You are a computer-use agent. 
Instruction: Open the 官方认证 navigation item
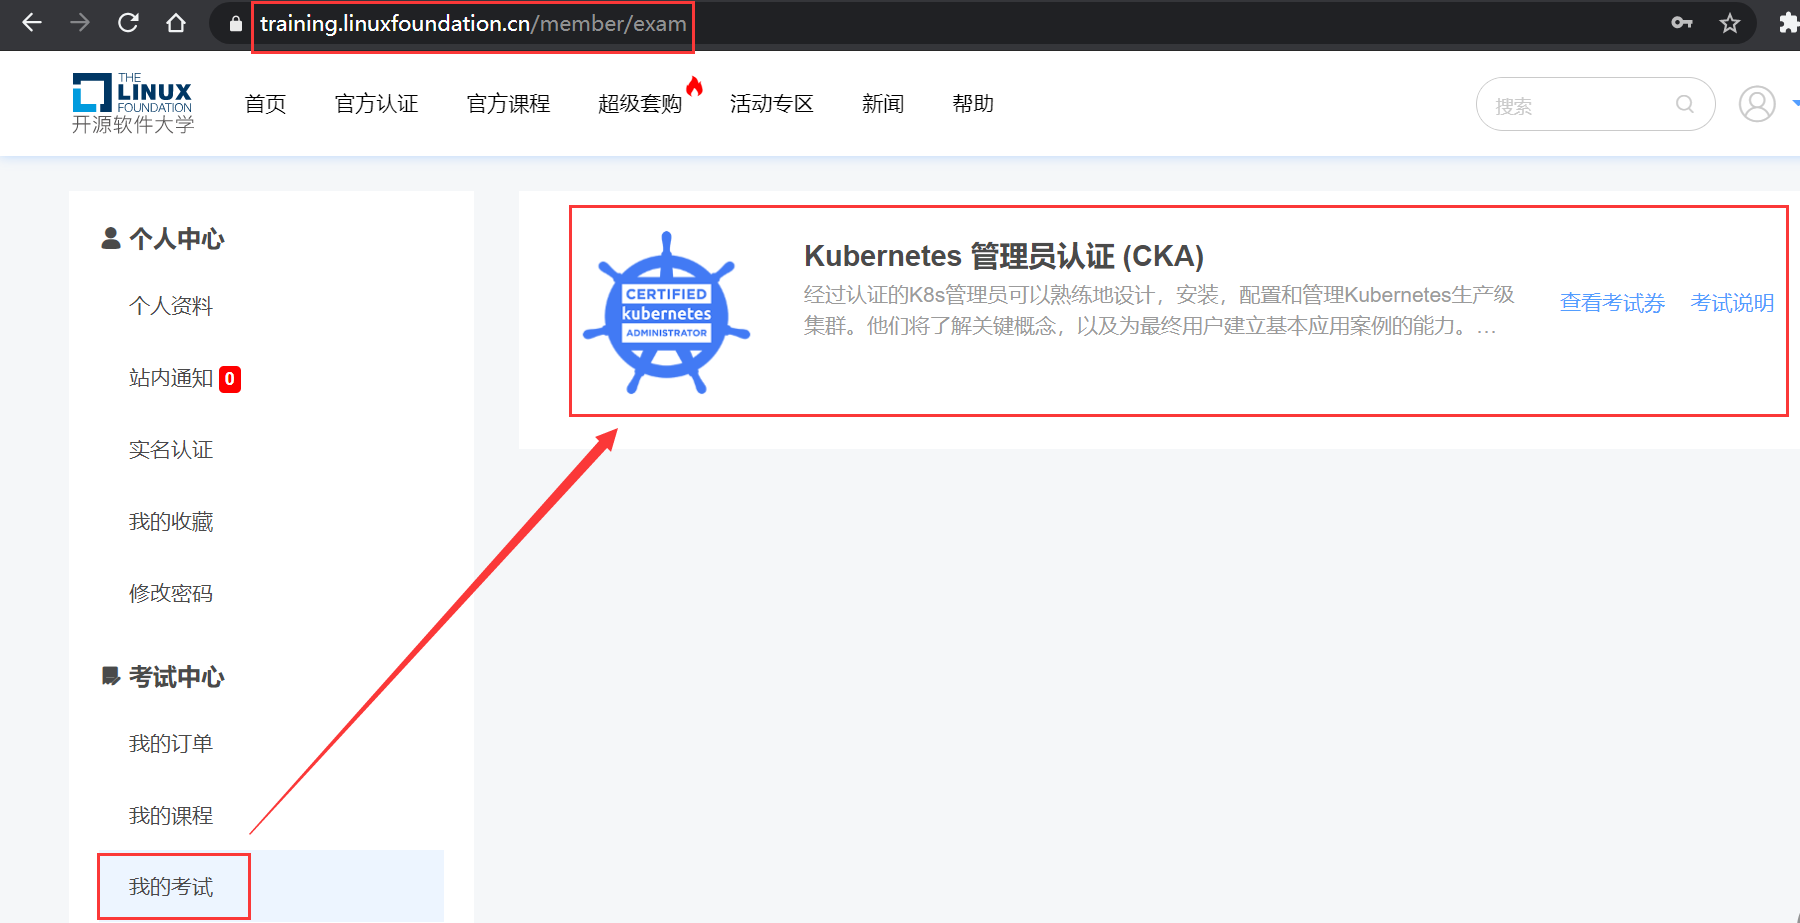click(376, 104)
